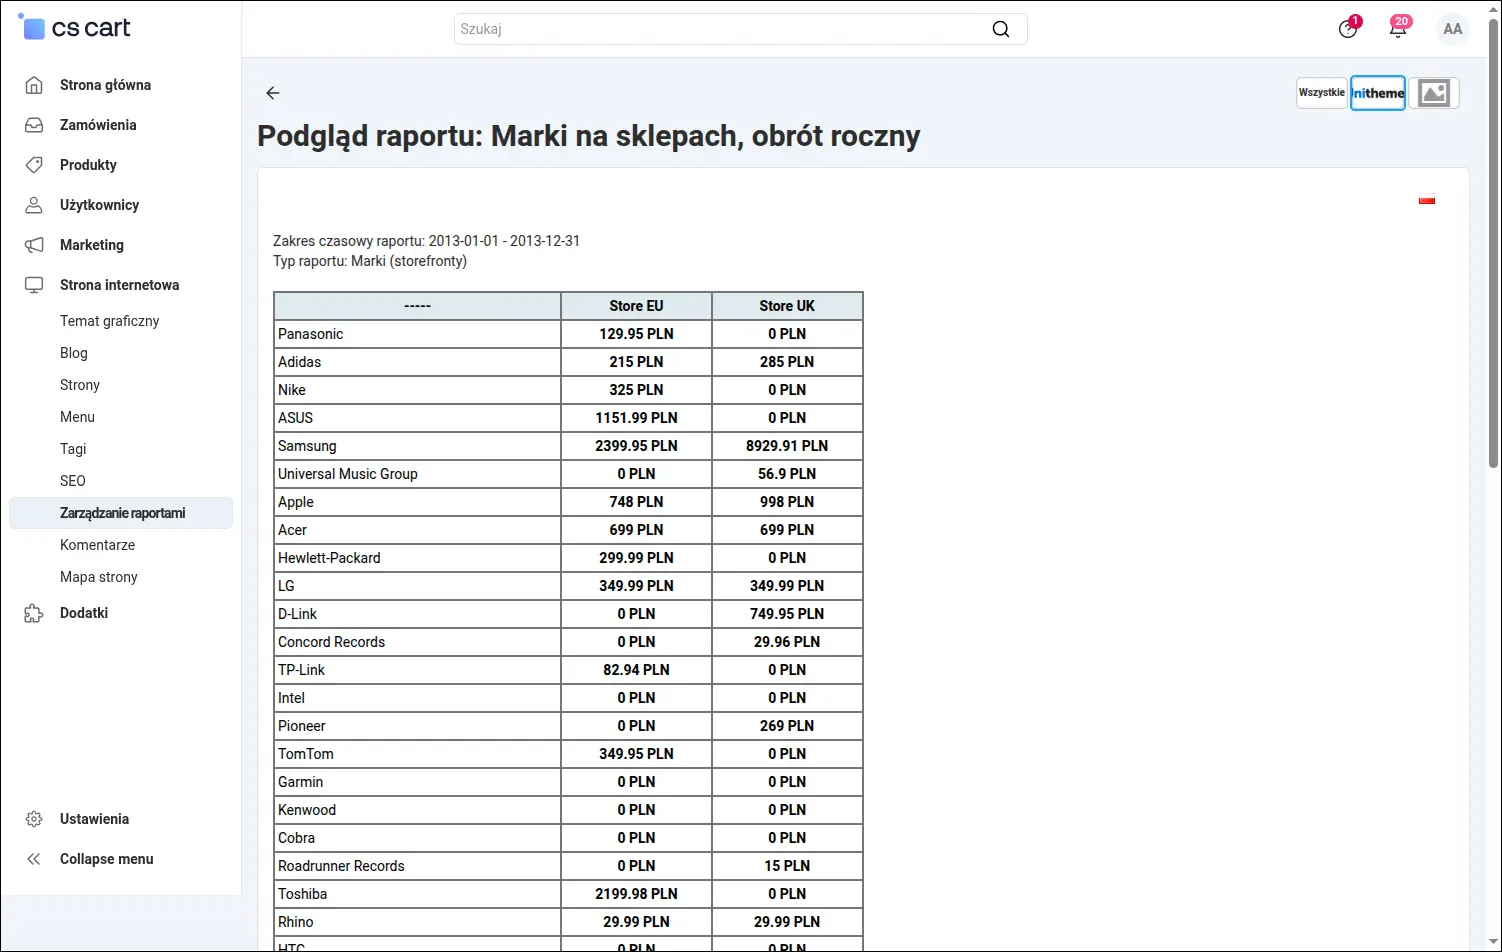Select the storefront with image placeholder icon

coord(1434,93)
